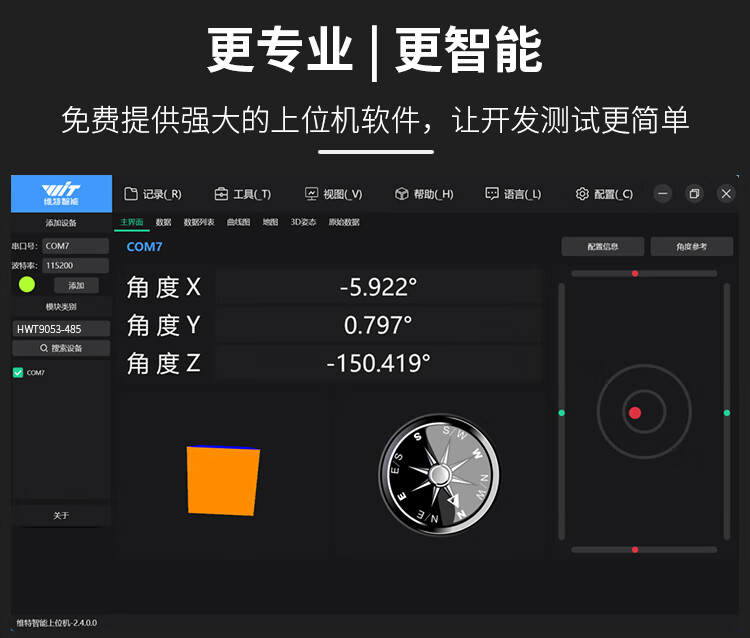The height and width of the screenshot is (638, 750).
Task: Expand the 串口号 COM7 port dropdown
Action: (x=76, y=246)
